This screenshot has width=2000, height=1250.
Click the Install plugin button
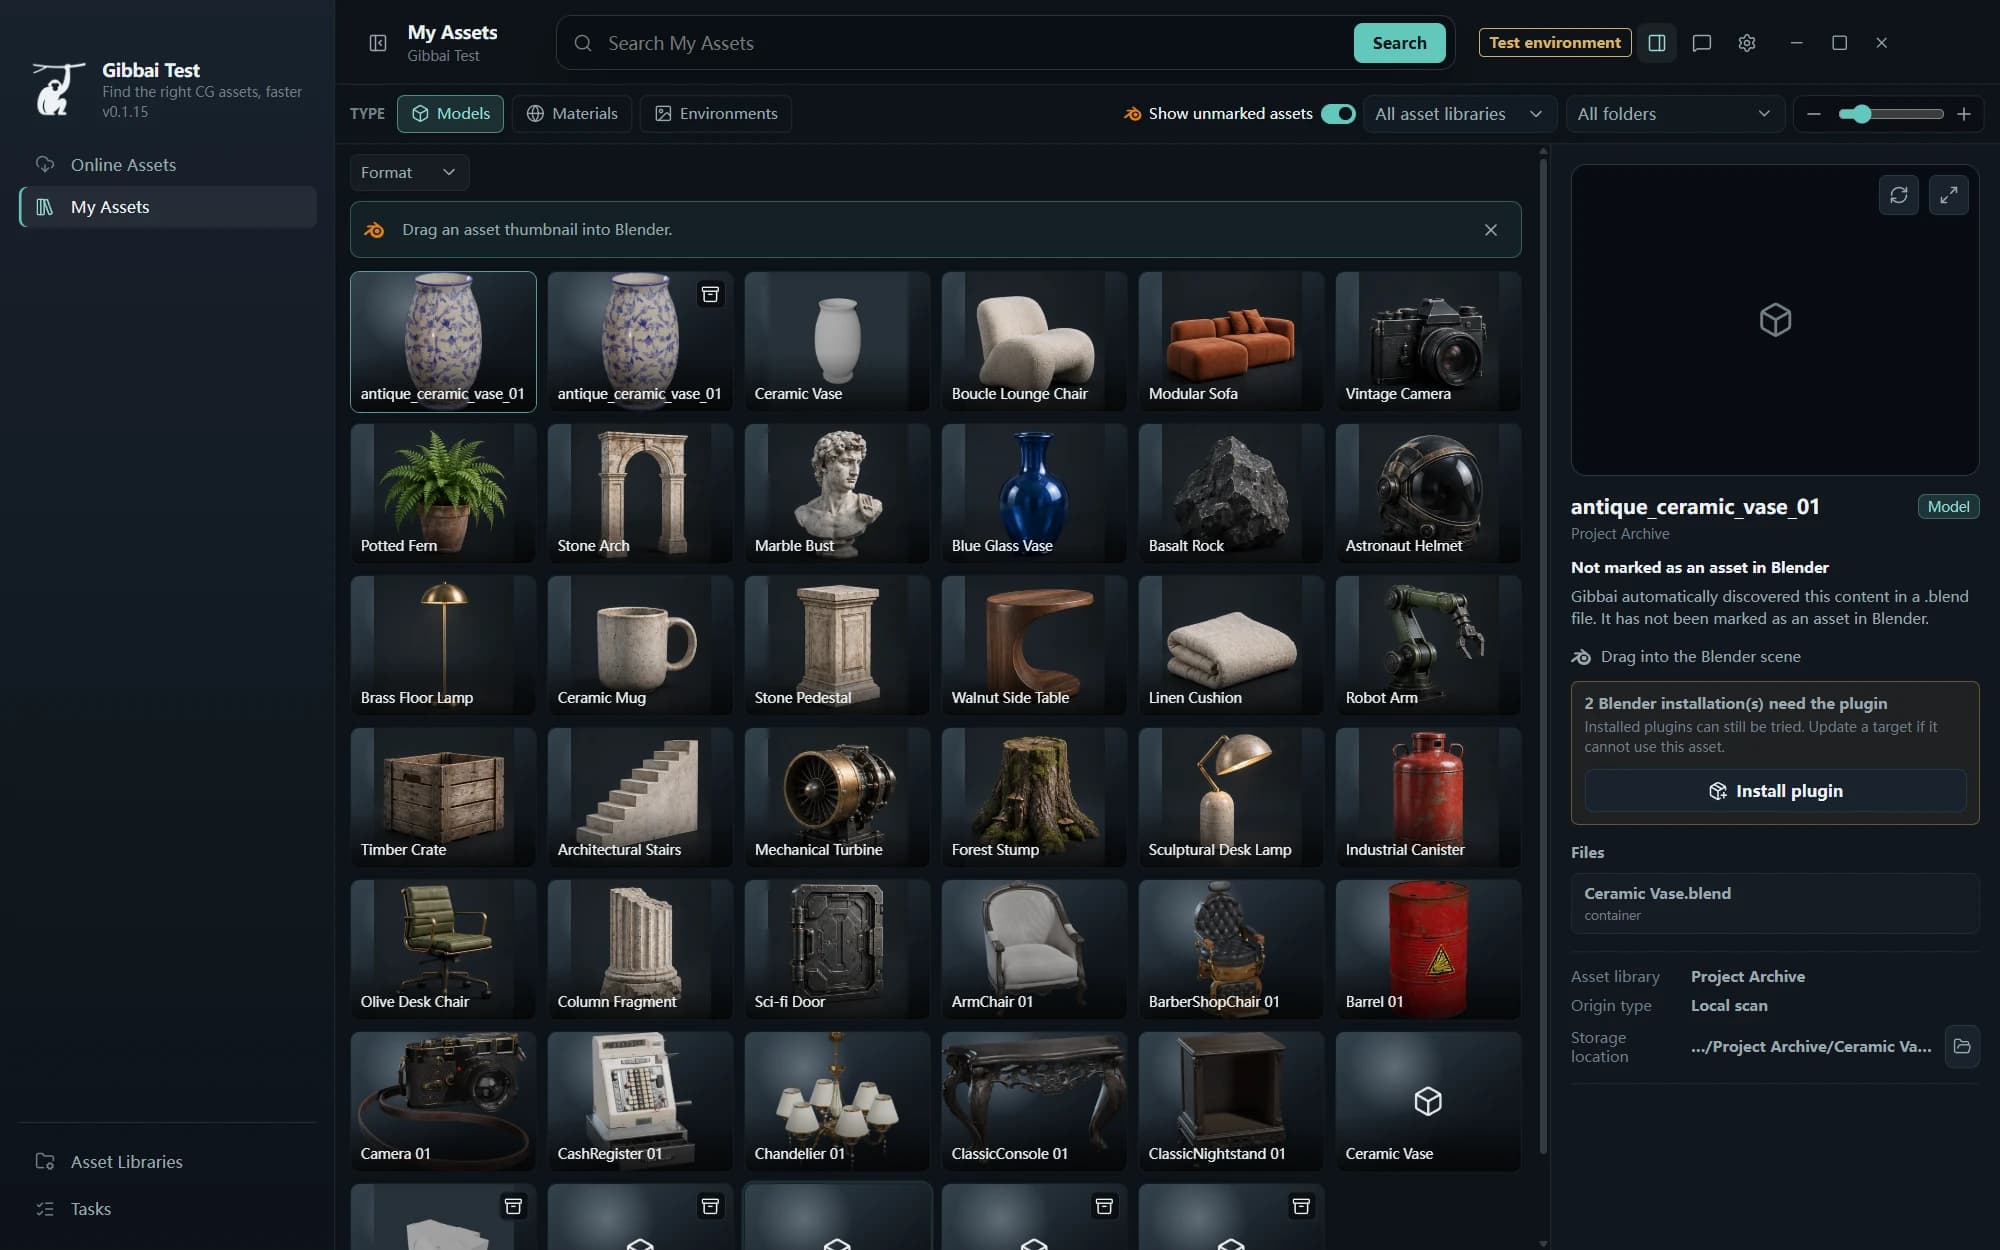coord(1775,791)
